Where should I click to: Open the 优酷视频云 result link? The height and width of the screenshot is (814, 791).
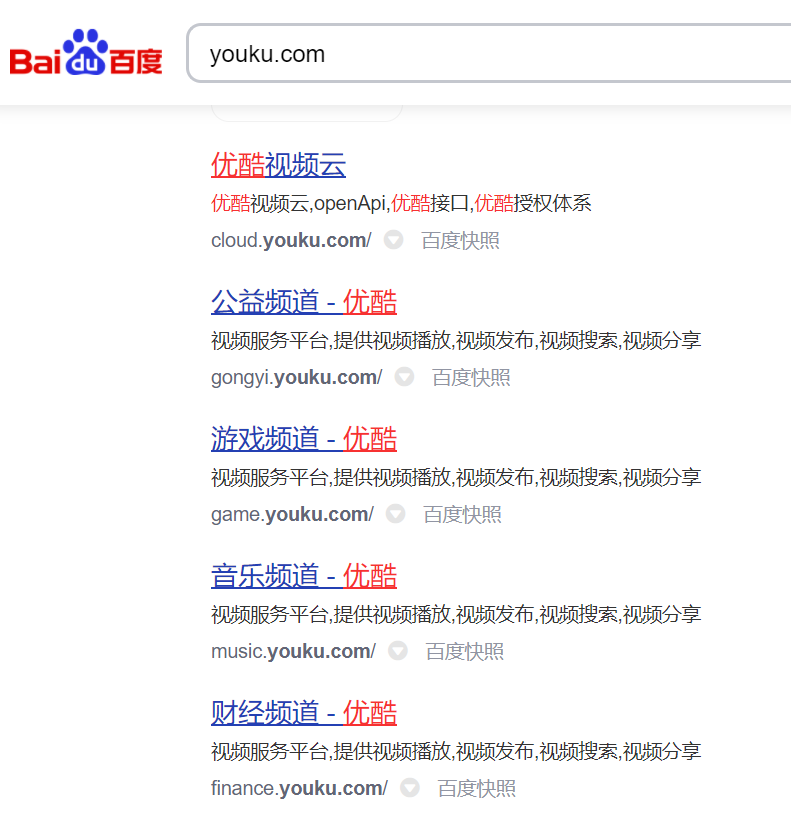click(278, 165)
